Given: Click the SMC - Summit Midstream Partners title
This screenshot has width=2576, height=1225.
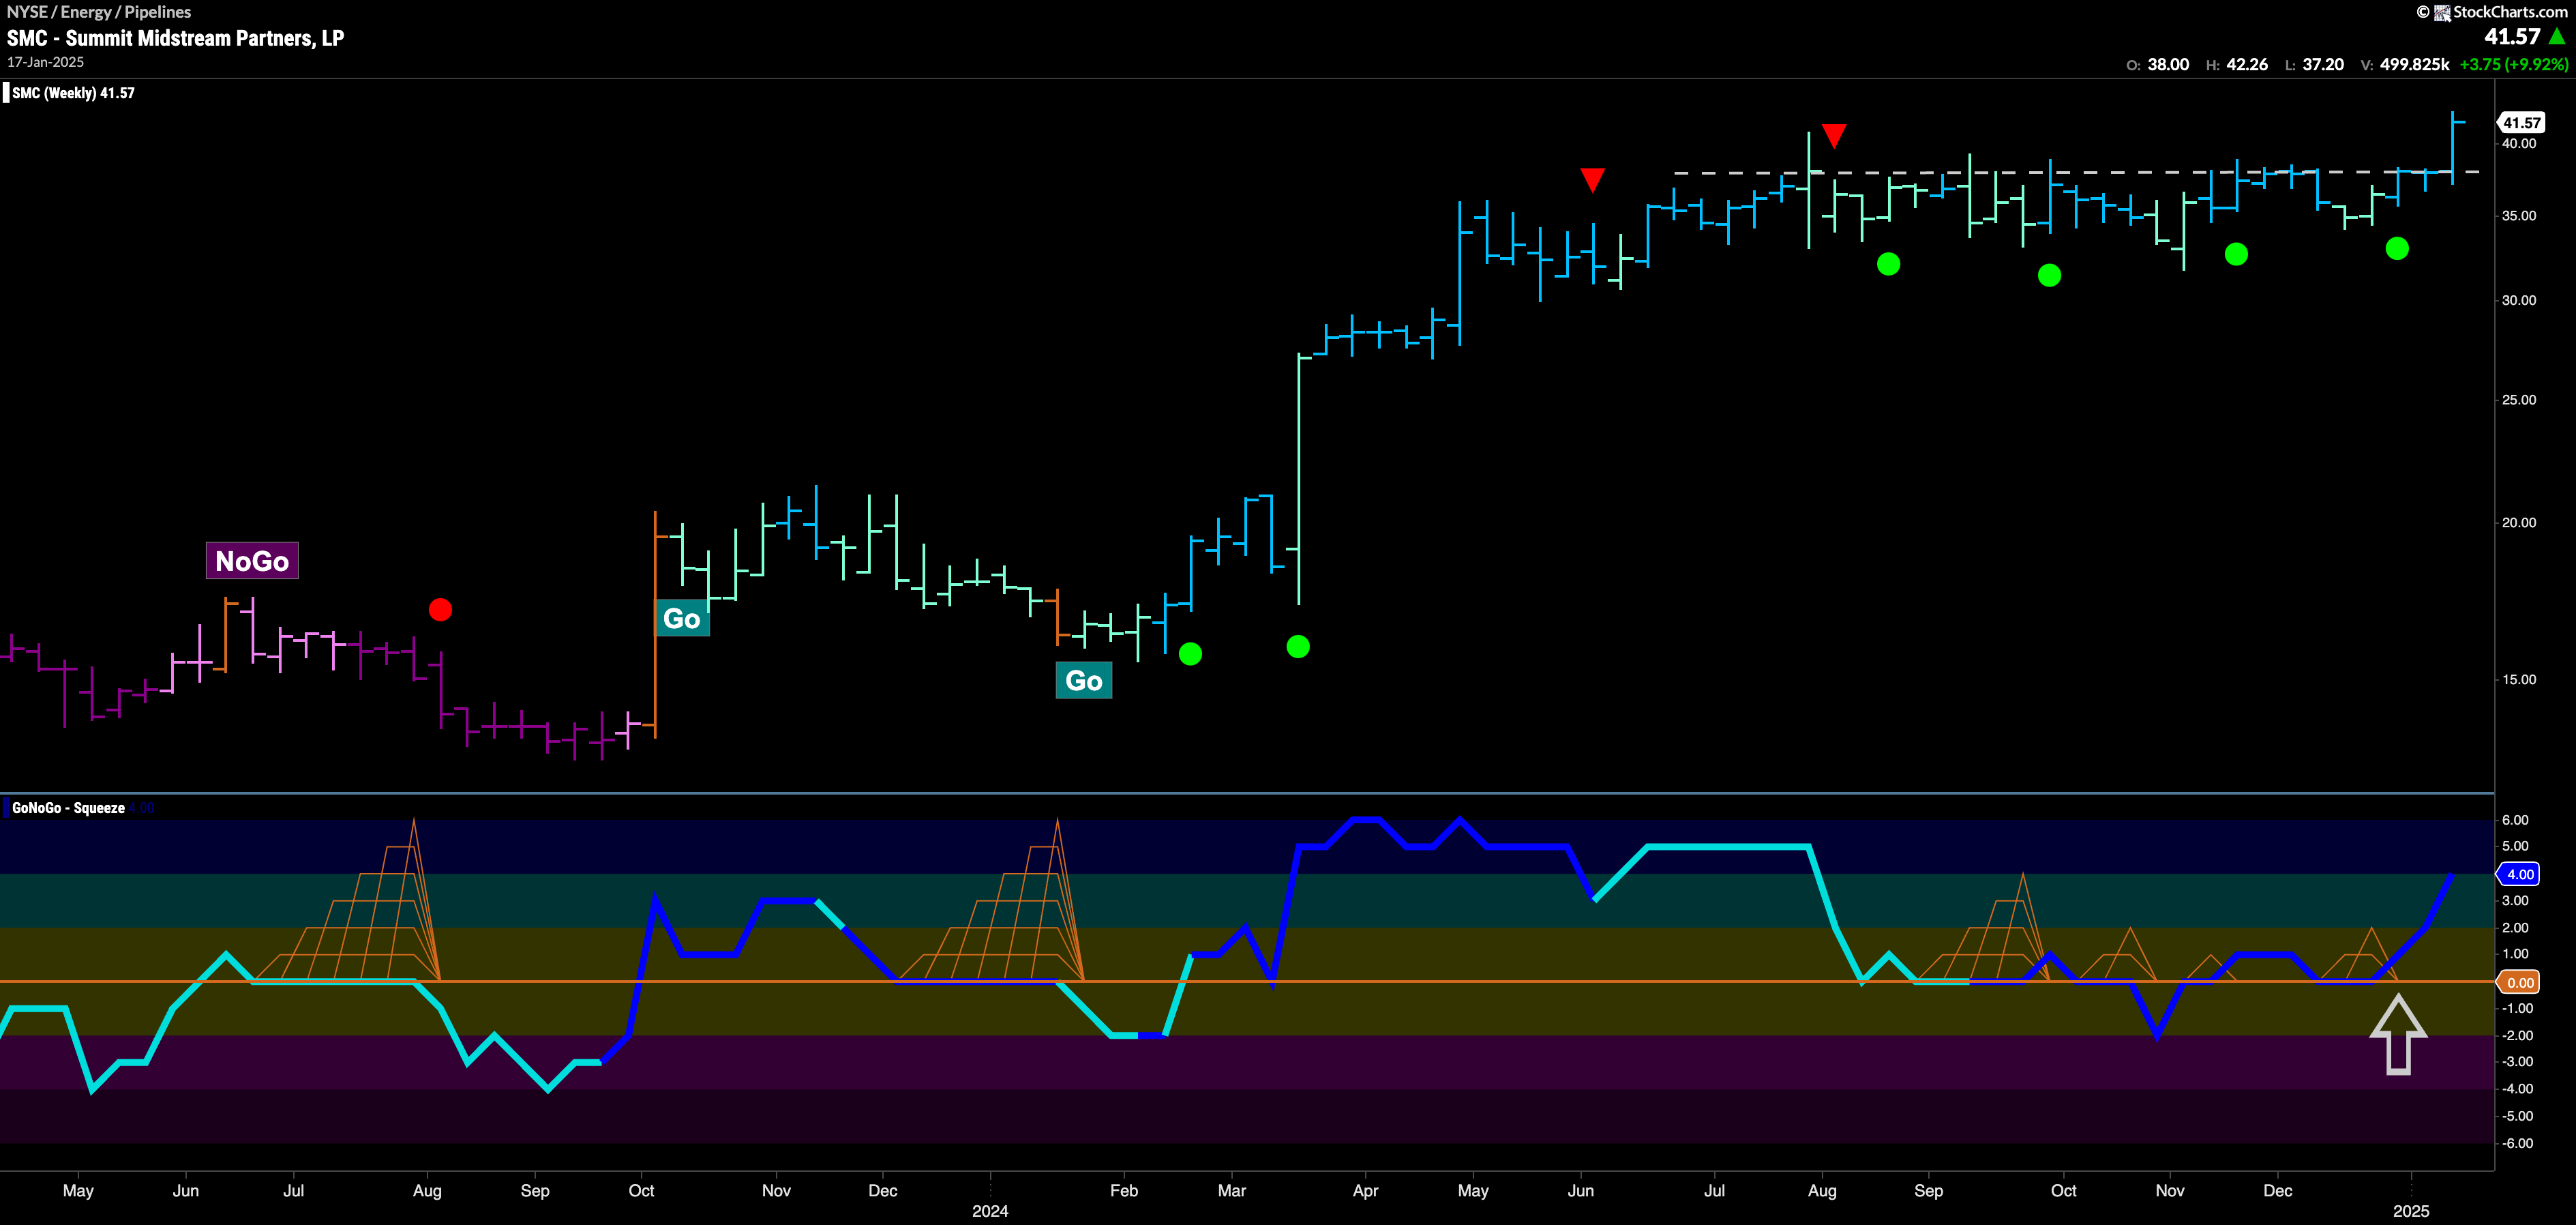Looking at the screenshot, I should 176,38.
